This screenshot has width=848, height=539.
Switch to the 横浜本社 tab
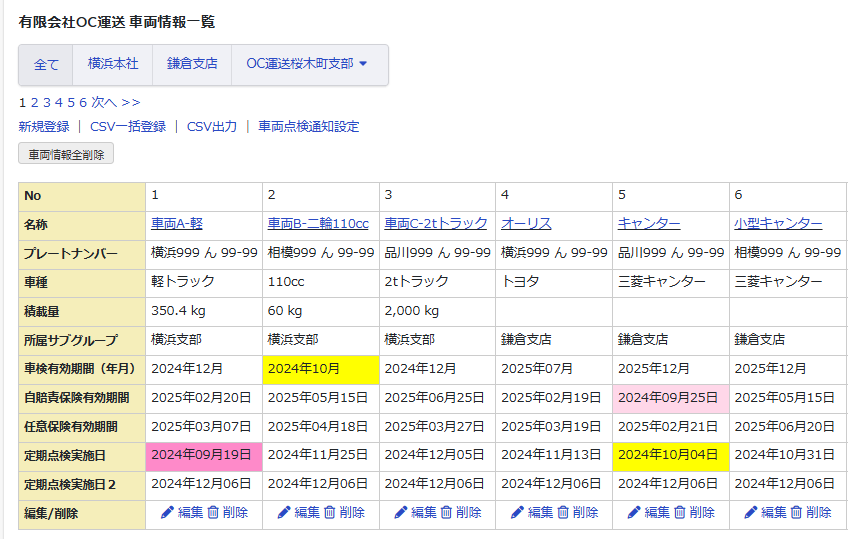click(112, 64)
